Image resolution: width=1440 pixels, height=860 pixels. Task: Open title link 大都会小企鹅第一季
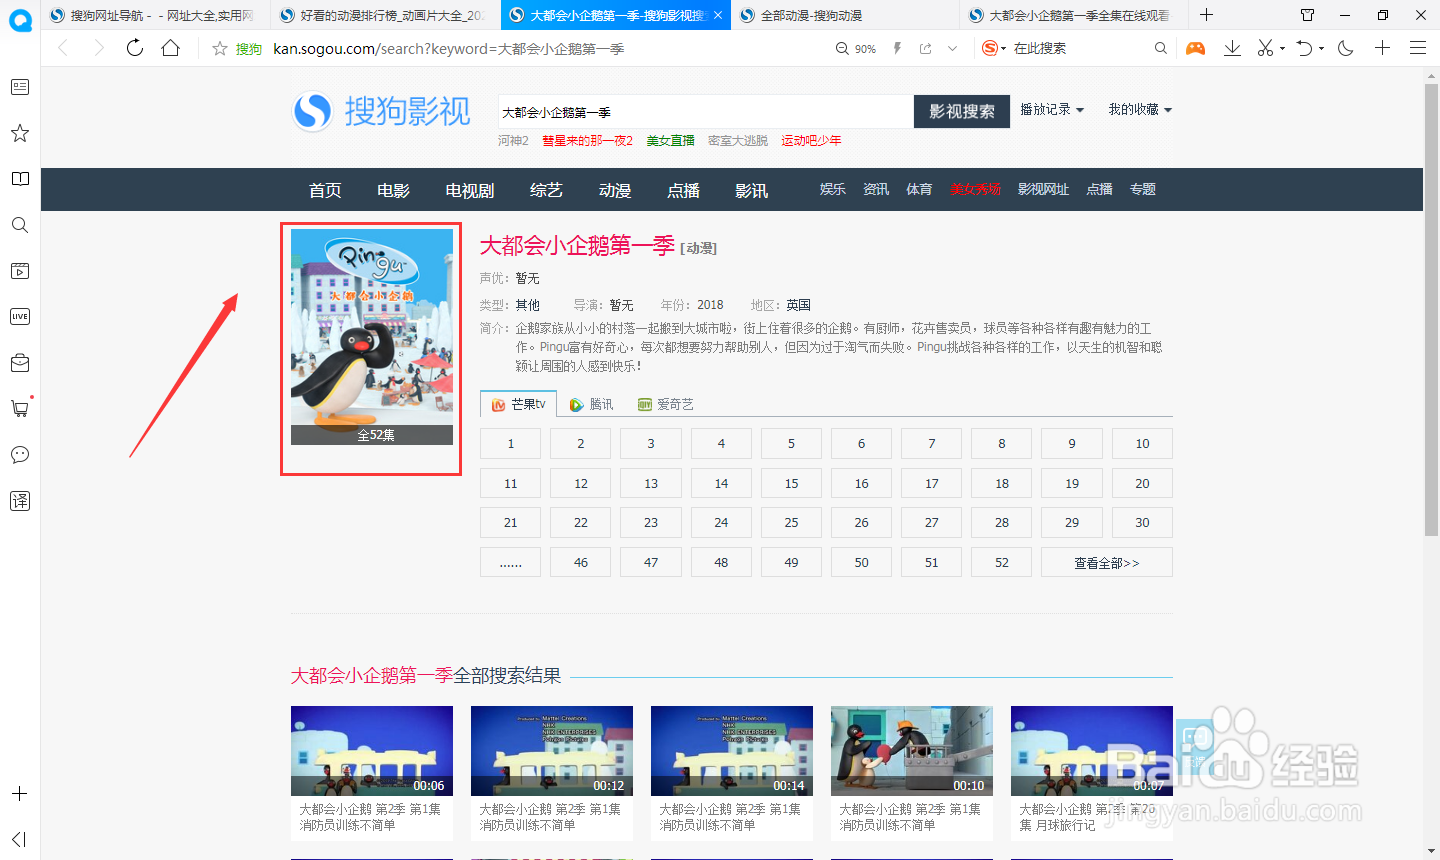pos(577,245)
